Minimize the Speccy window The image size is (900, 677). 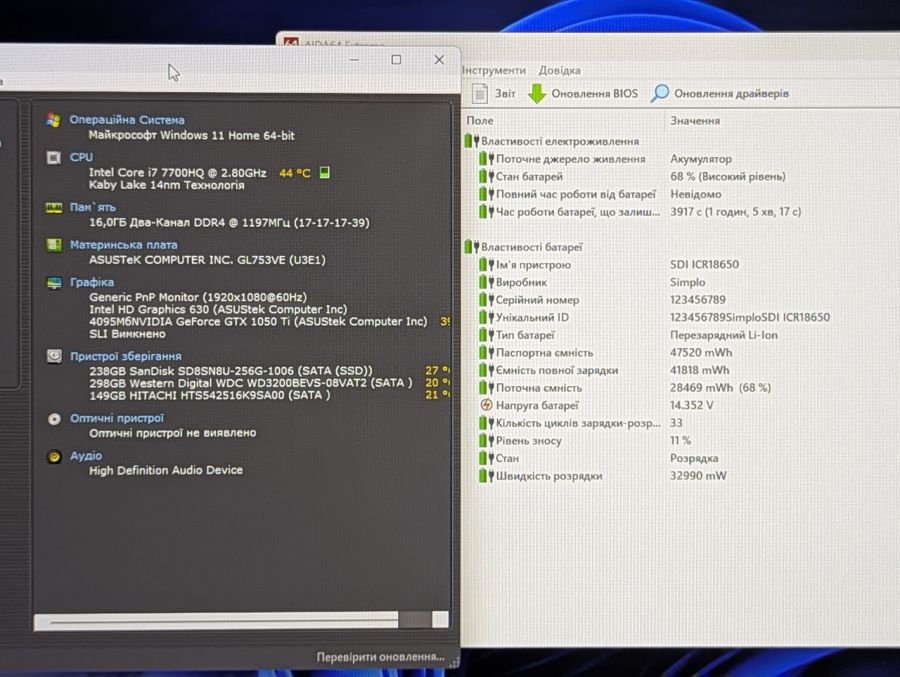tap(354, 60)
